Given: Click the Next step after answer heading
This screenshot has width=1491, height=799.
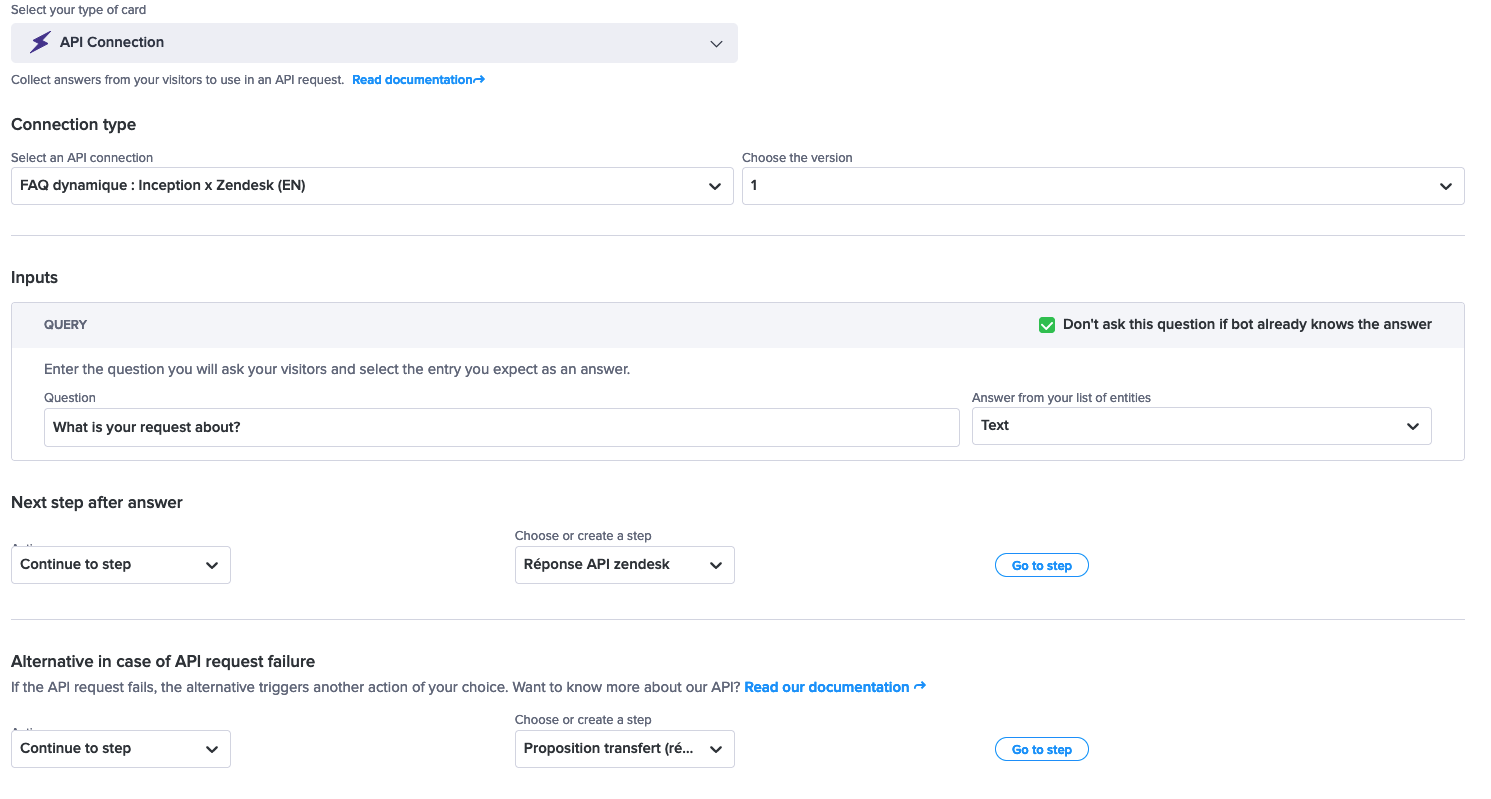Looking at the screenshot, I should [97, 503].
